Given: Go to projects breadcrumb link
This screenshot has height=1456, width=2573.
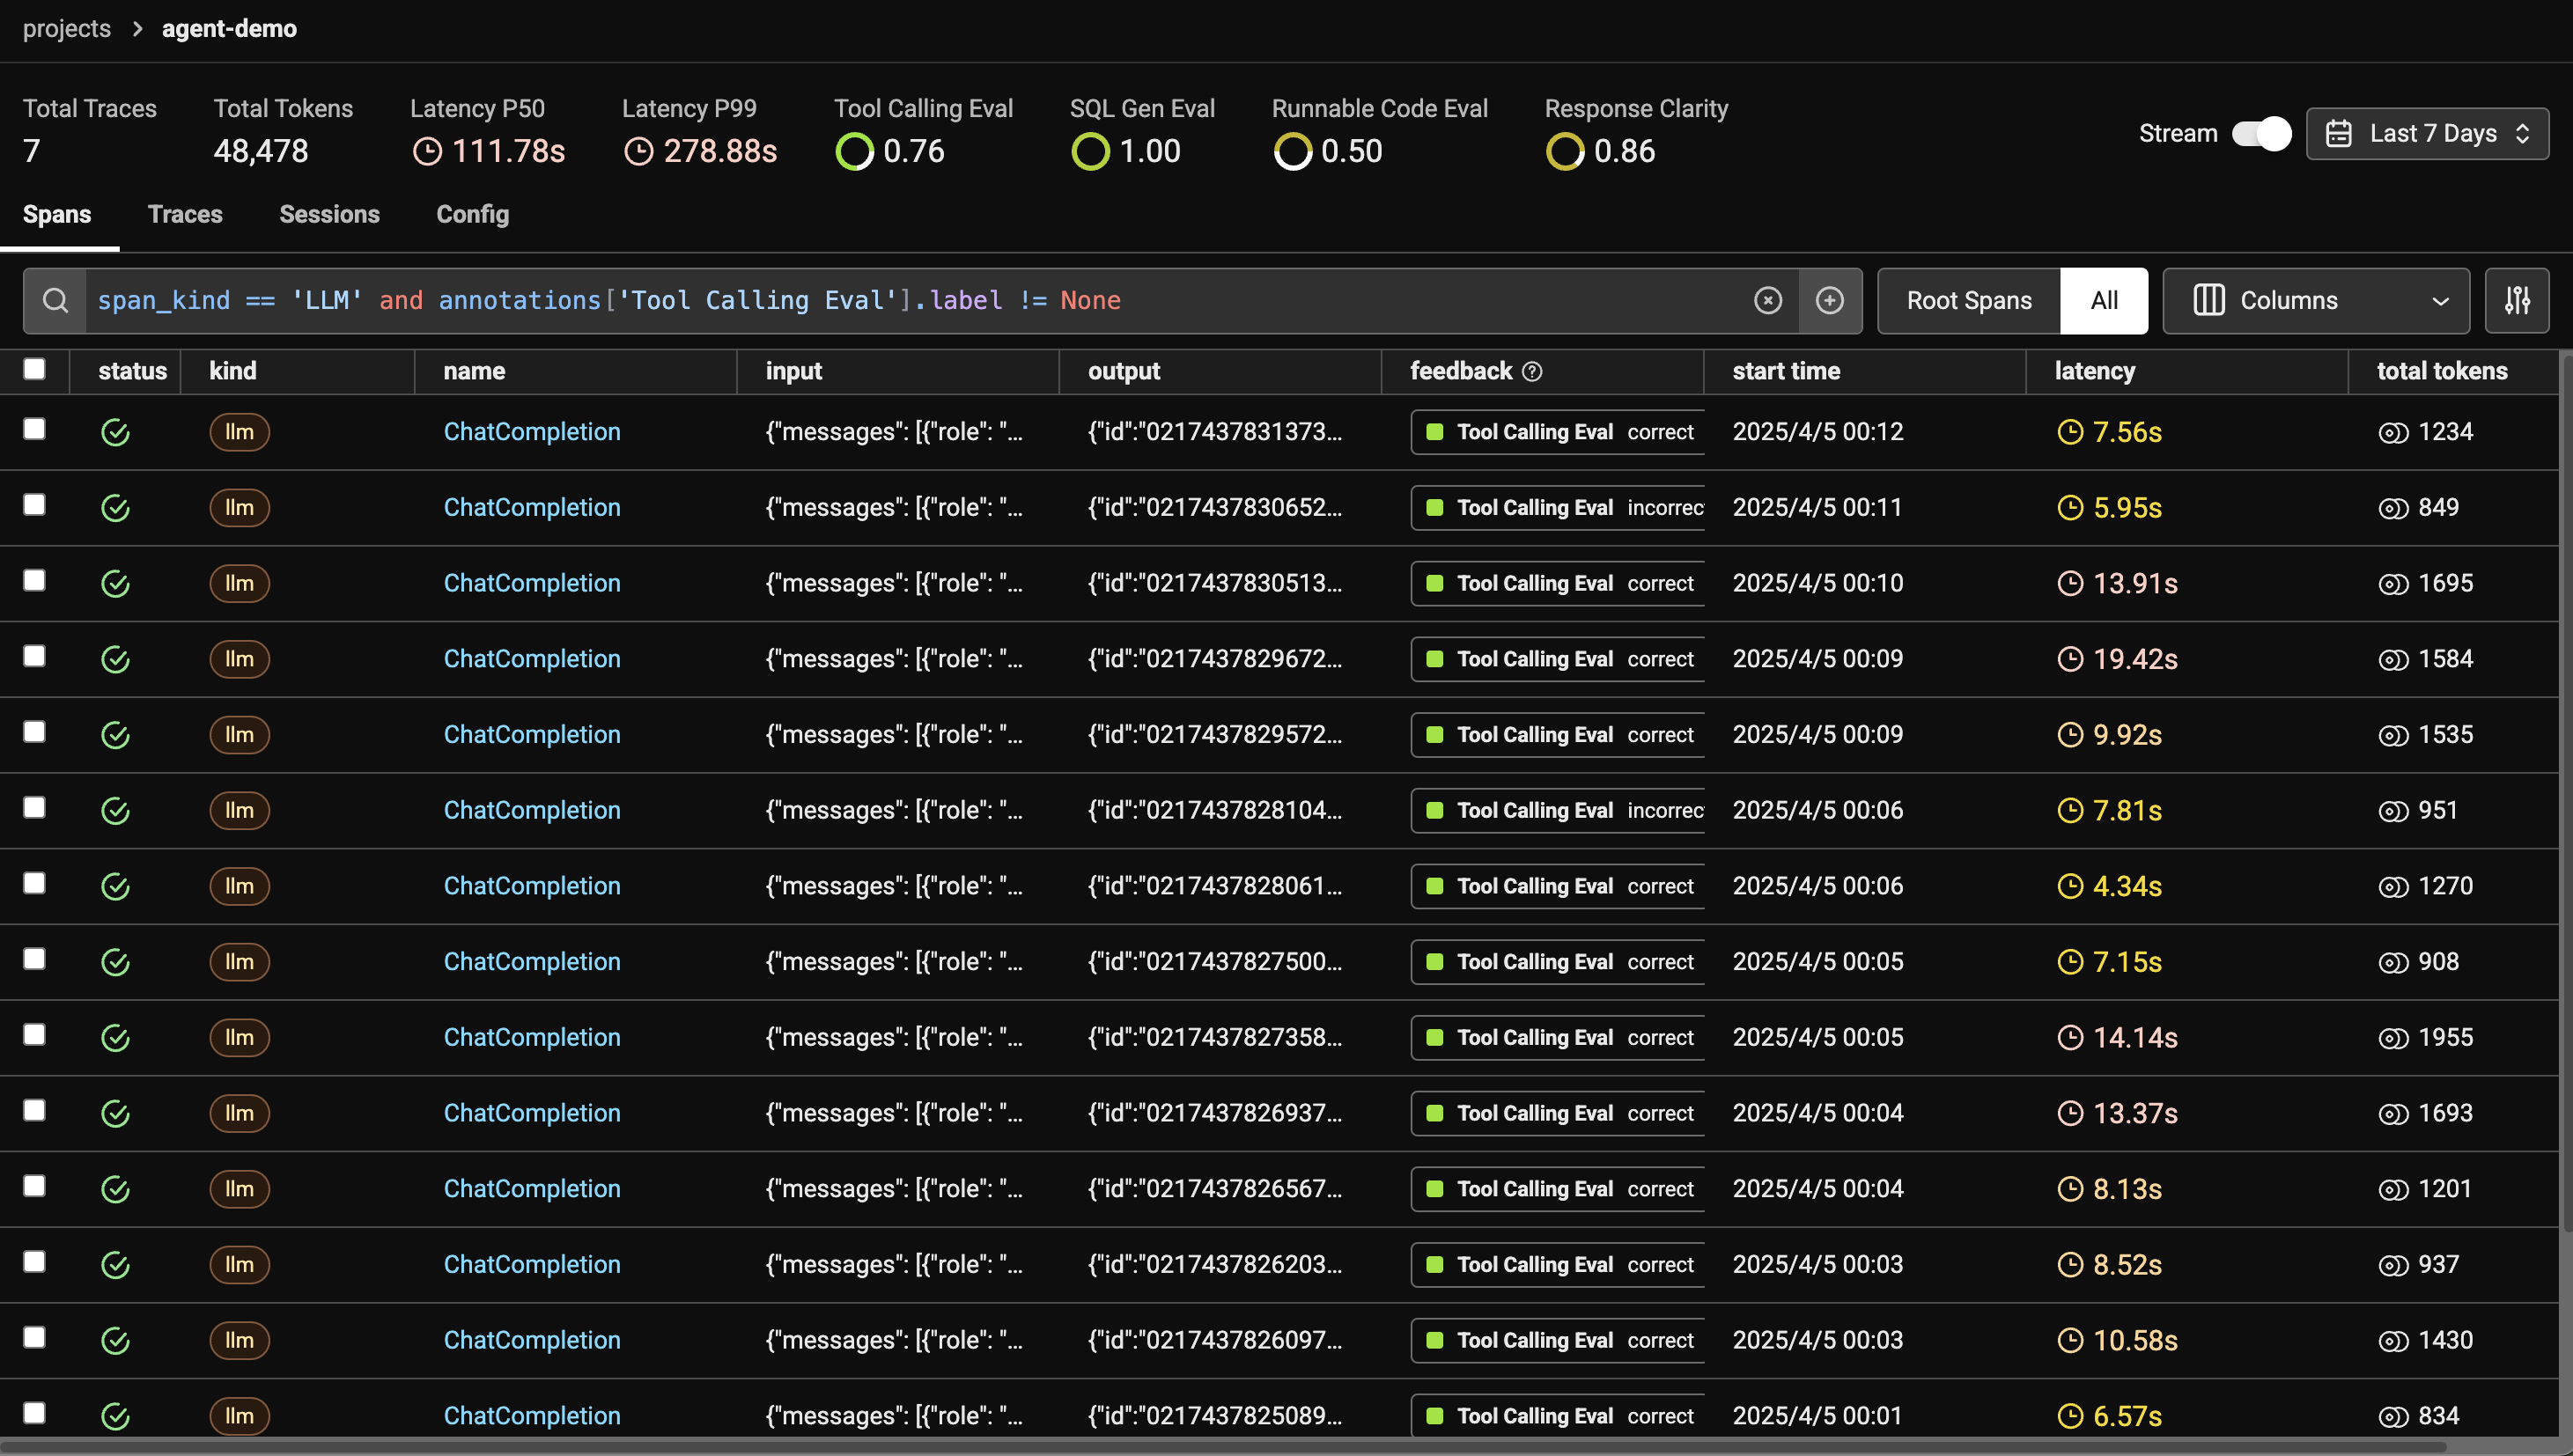Looking at the screenshot, I should coord(67,29).
